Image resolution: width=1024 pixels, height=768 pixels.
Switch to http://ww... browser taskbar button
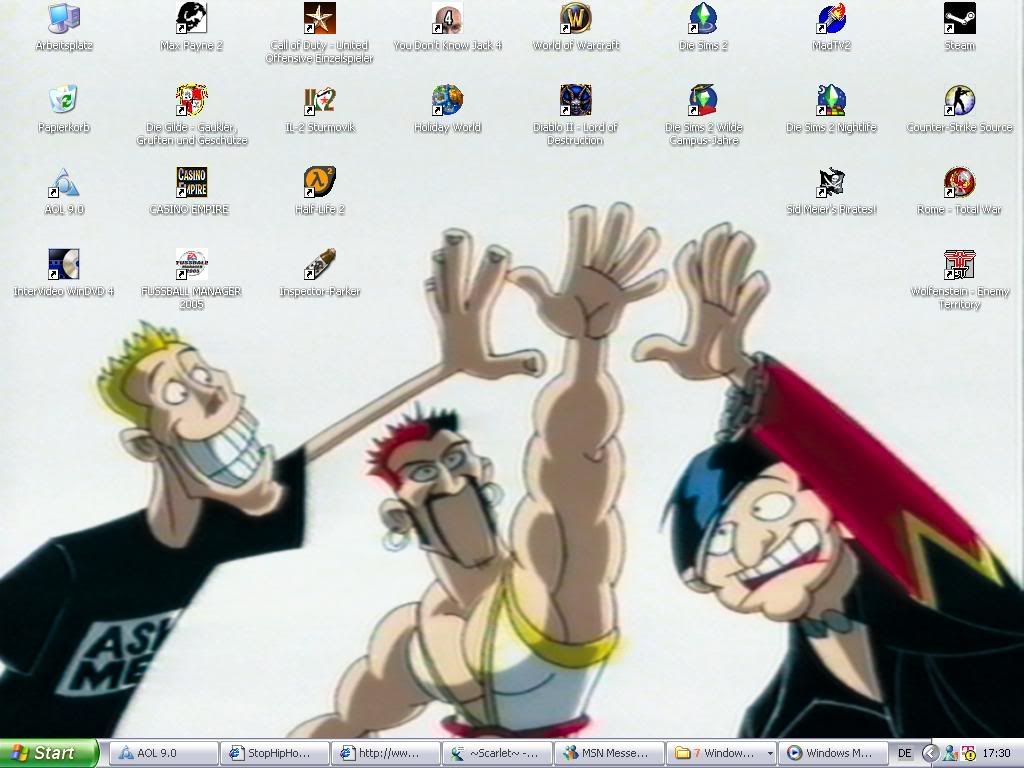pos(385,753)
